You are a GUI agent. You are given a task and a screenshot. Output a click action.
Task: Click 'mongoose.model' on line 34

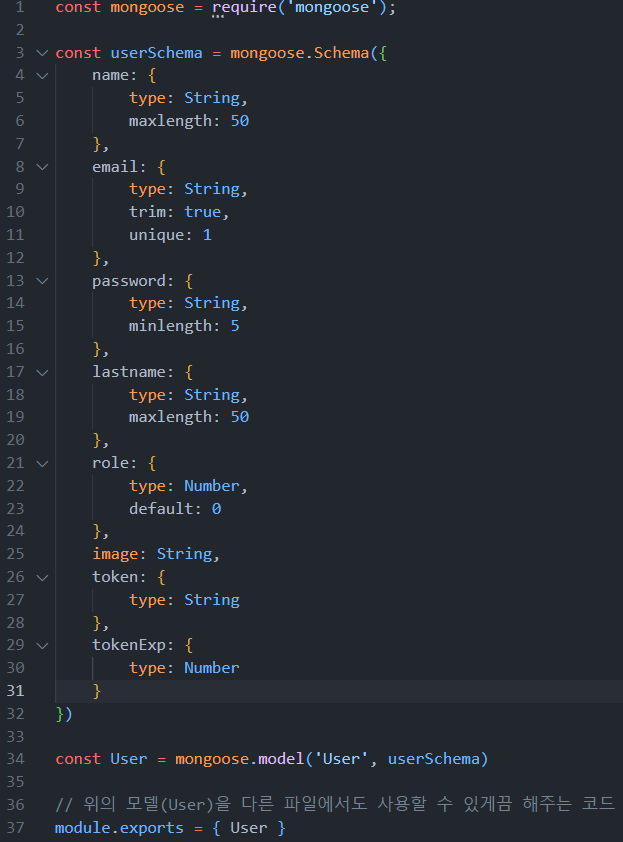[240, 759]
